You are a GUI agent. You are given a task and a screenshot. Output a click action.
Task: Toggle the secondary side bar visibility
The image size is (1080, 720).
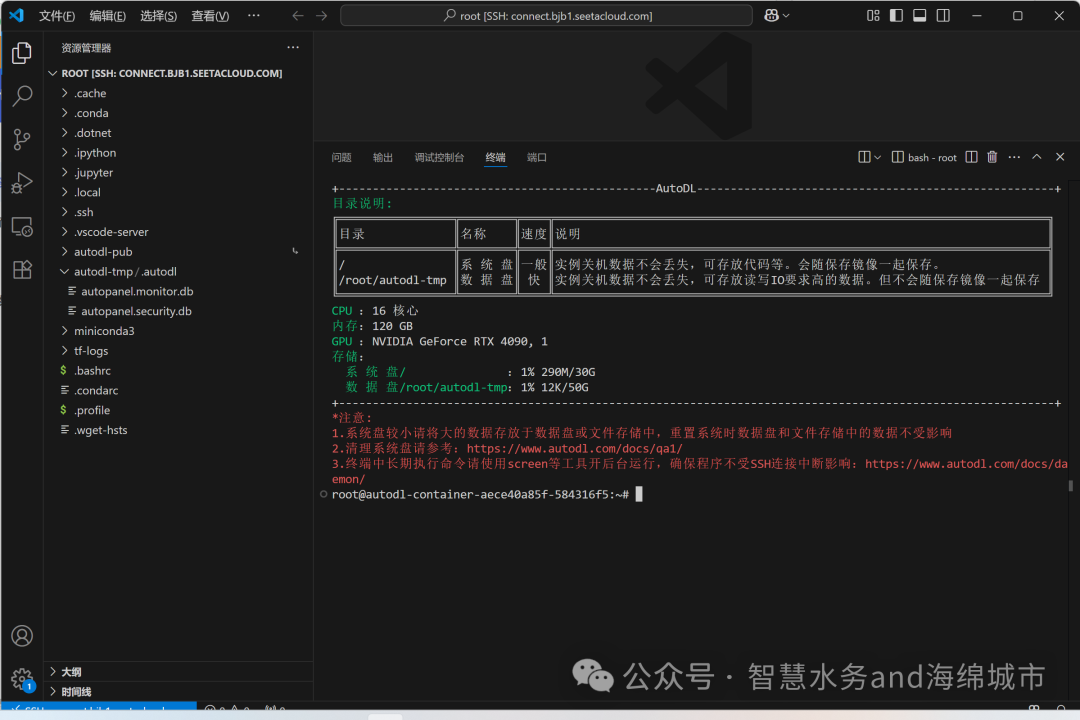pos(943,15)
